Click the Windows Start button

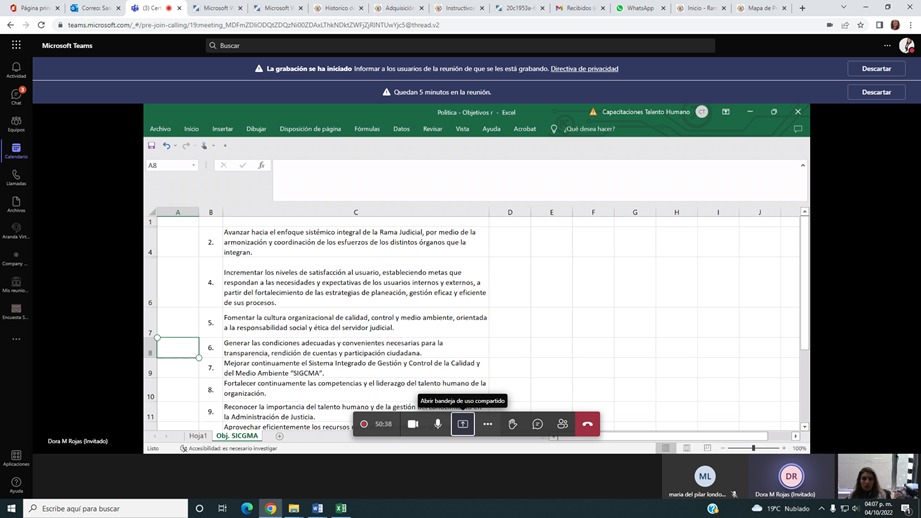click(11, 509)
